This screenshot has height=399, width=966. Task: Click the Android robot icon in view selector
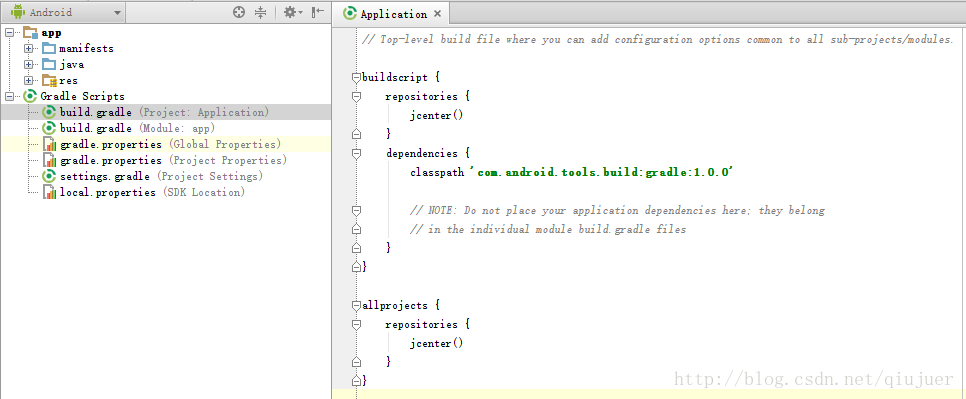[17, 12]
